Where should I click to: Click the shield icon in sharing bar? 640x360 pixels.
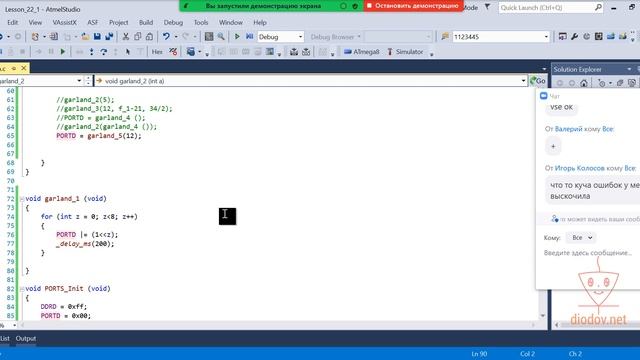(x=355, y=6)
